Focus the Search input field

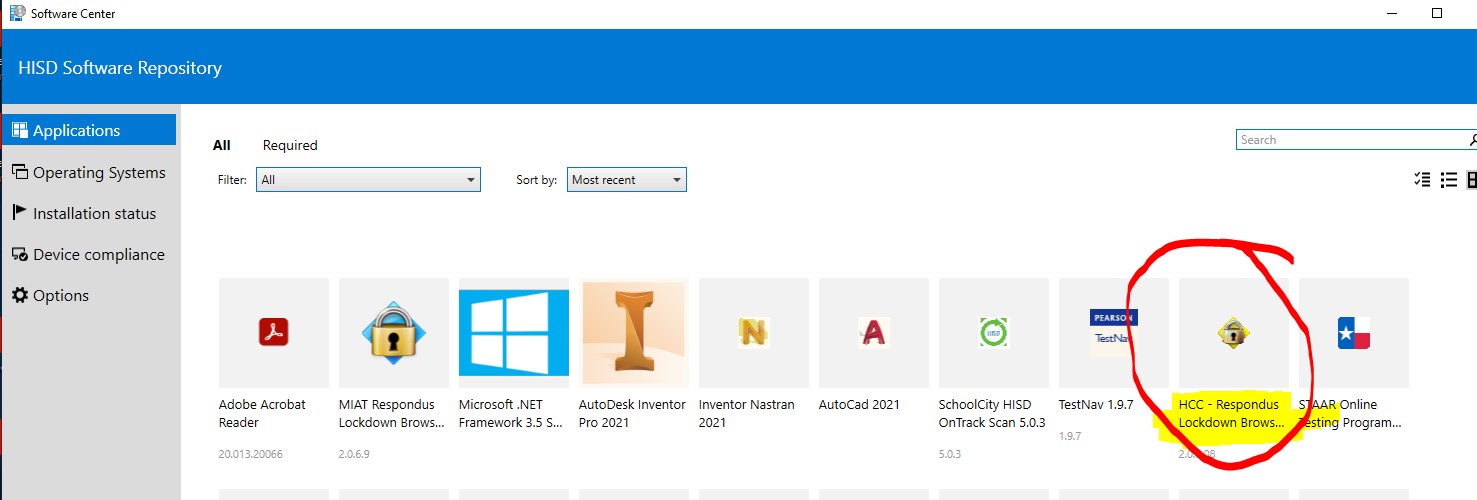point(1351,140)
